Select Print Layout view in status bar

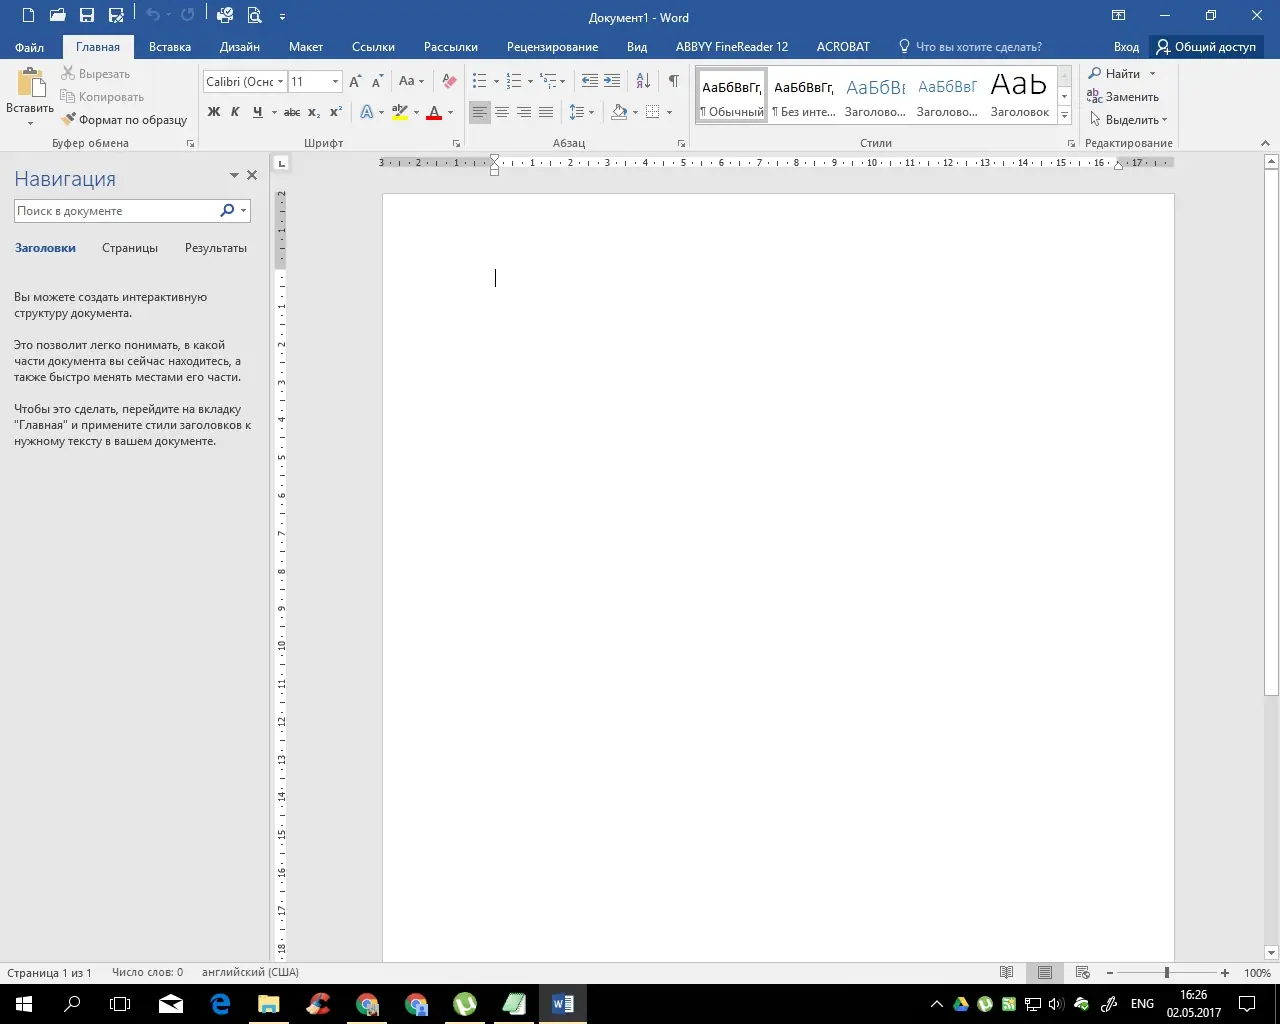click(1044, 972)
